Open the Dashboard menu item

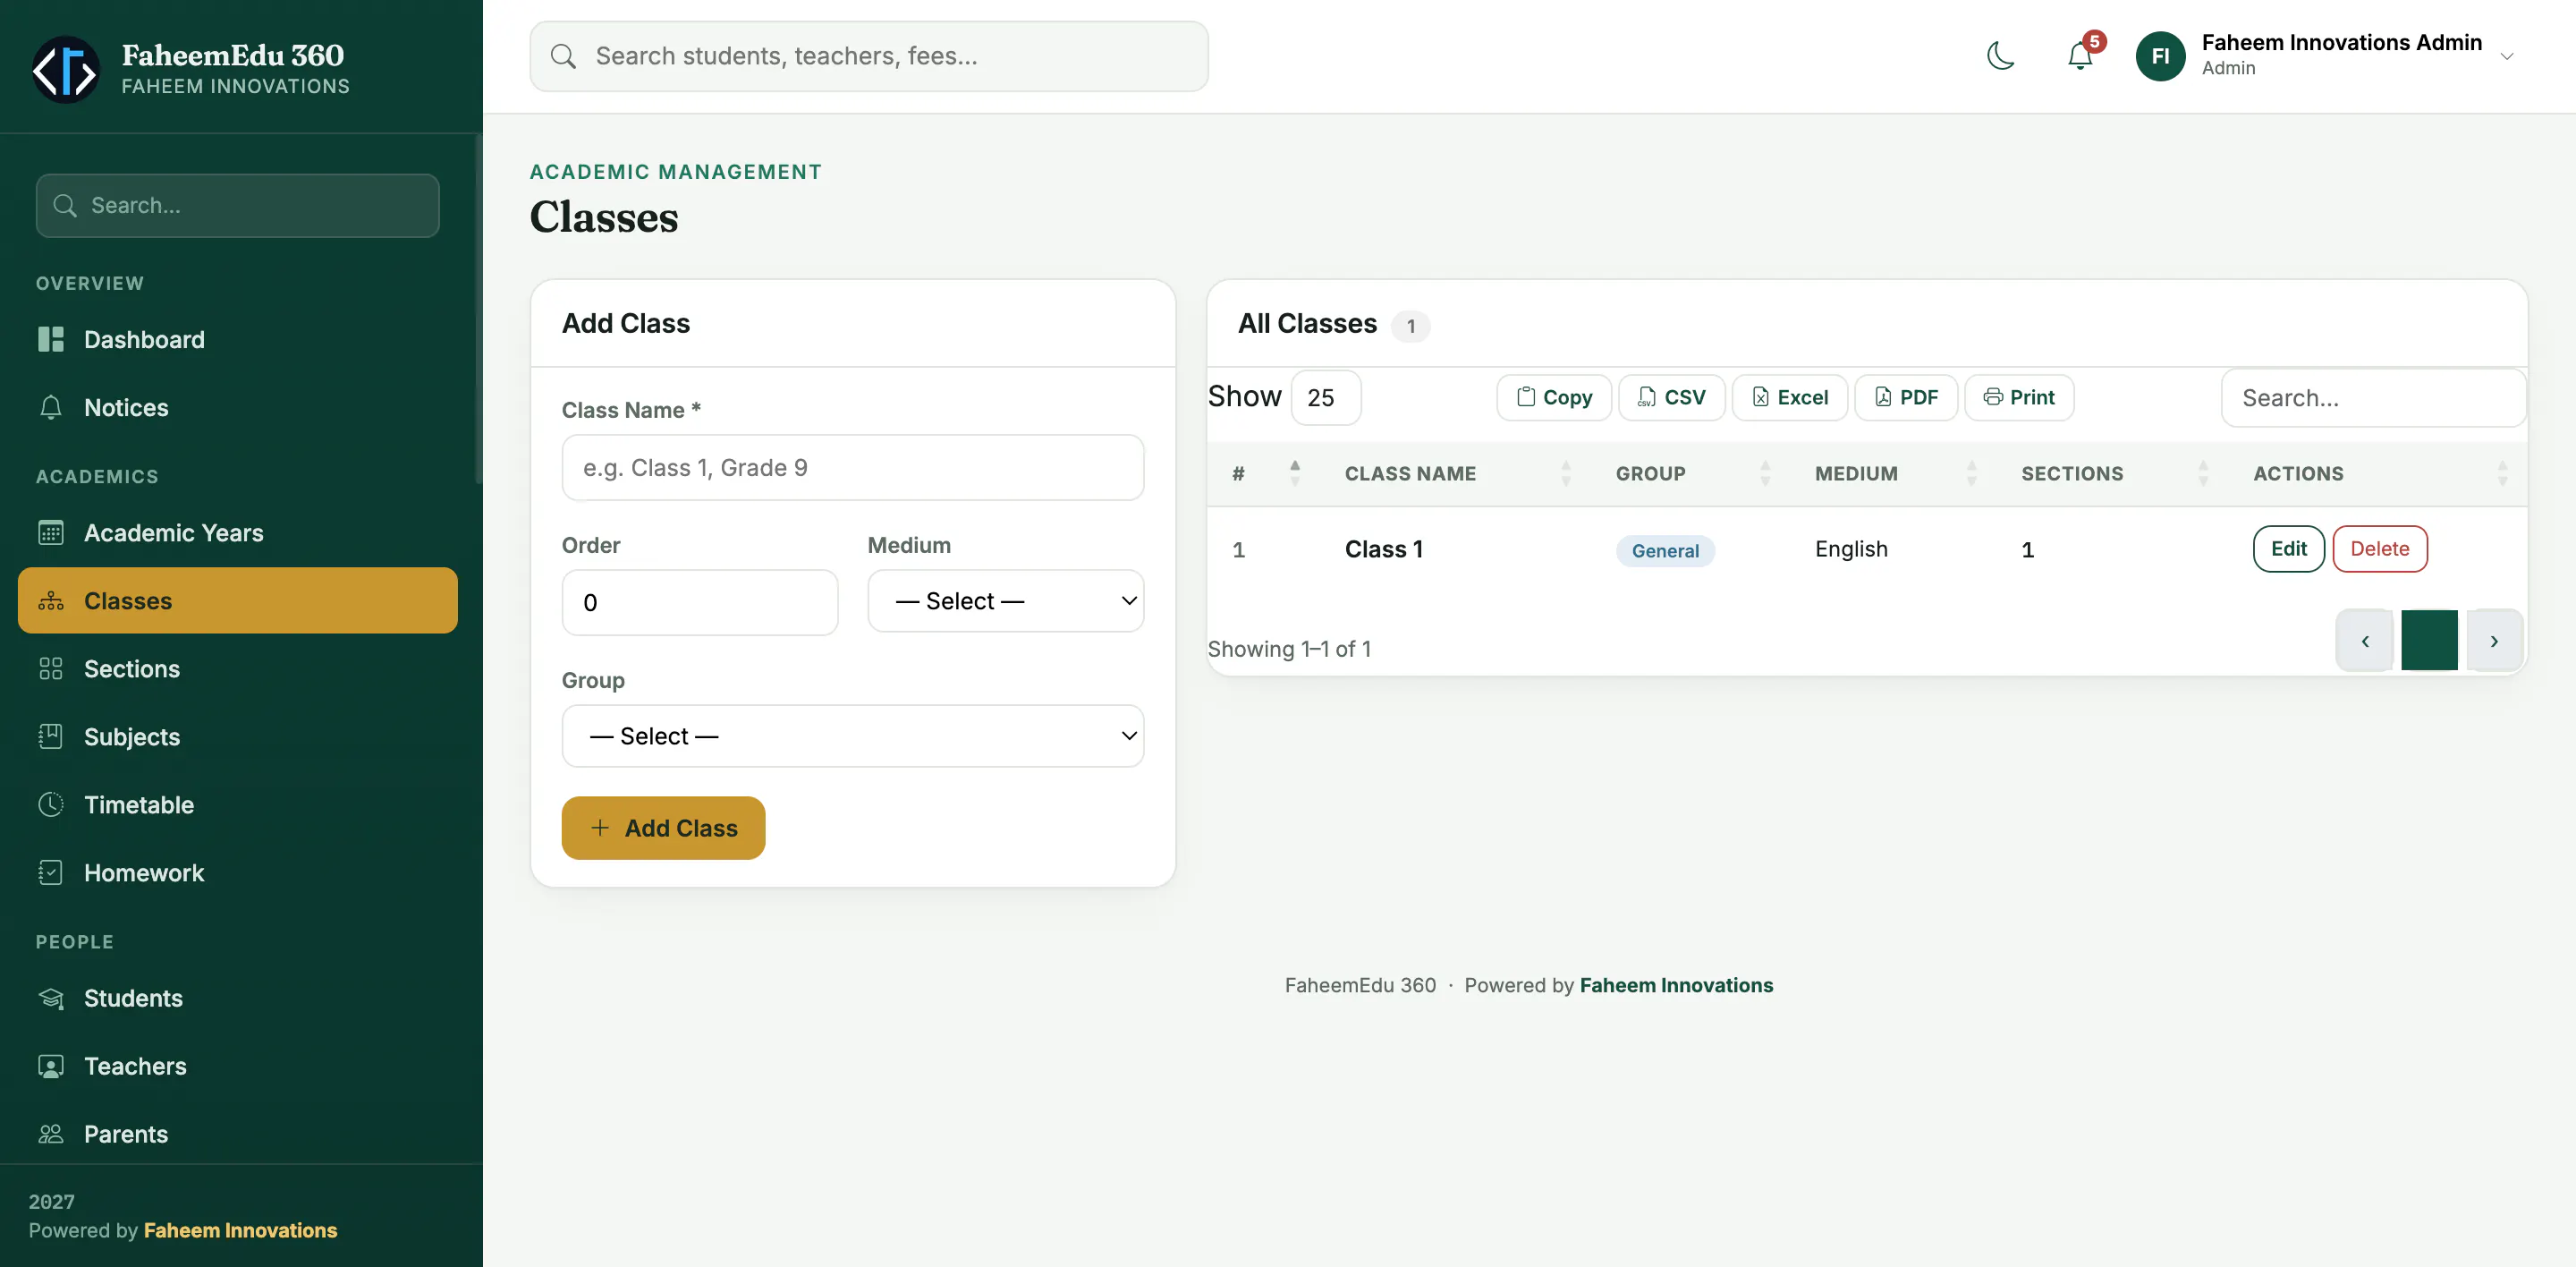tap(238, 339)
